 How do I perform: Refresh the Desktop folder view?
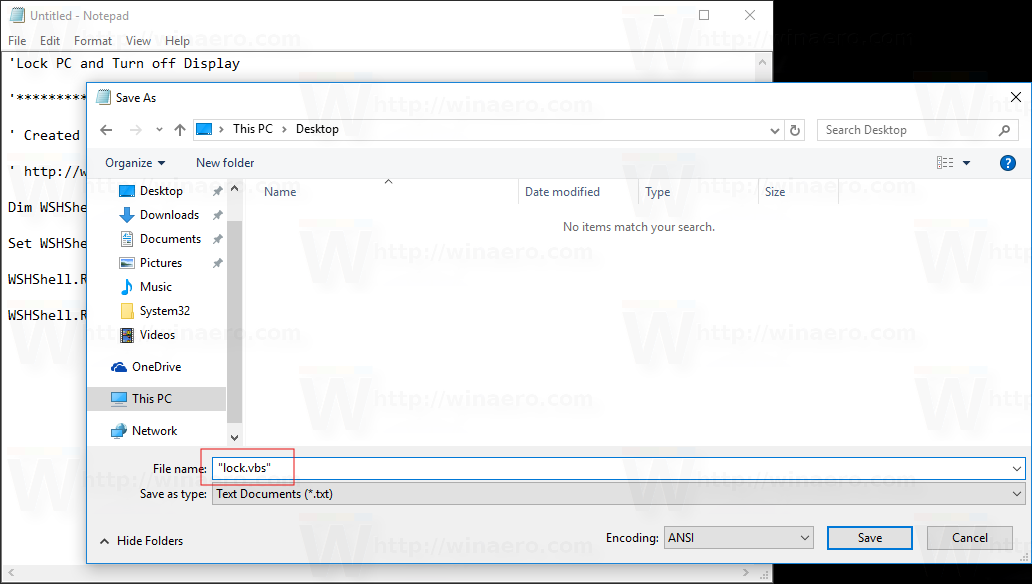795,129
